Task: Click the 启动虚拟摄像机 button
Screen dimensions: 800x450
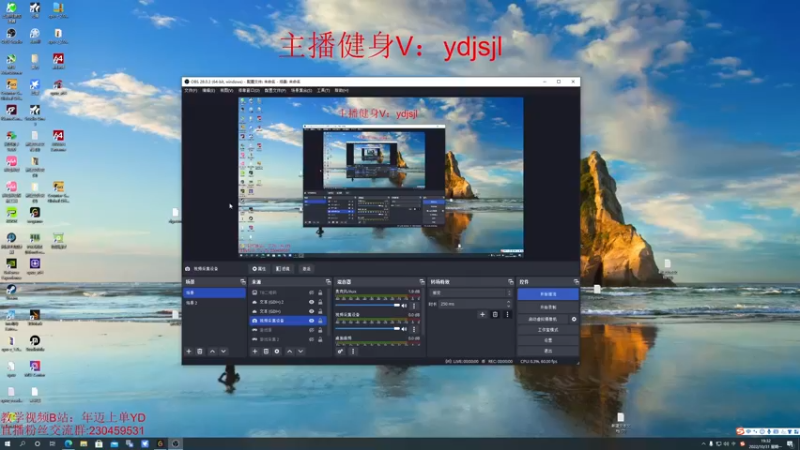Action: (x=543, y=319)
